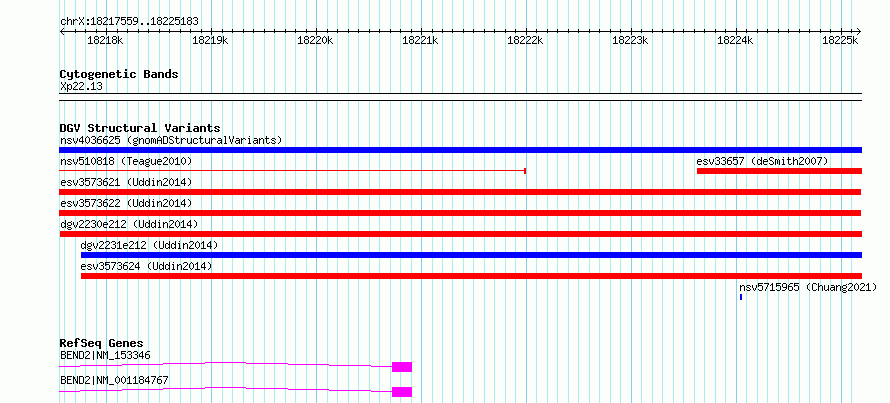Click the red esv33657 variant bar

pos(779,171)
